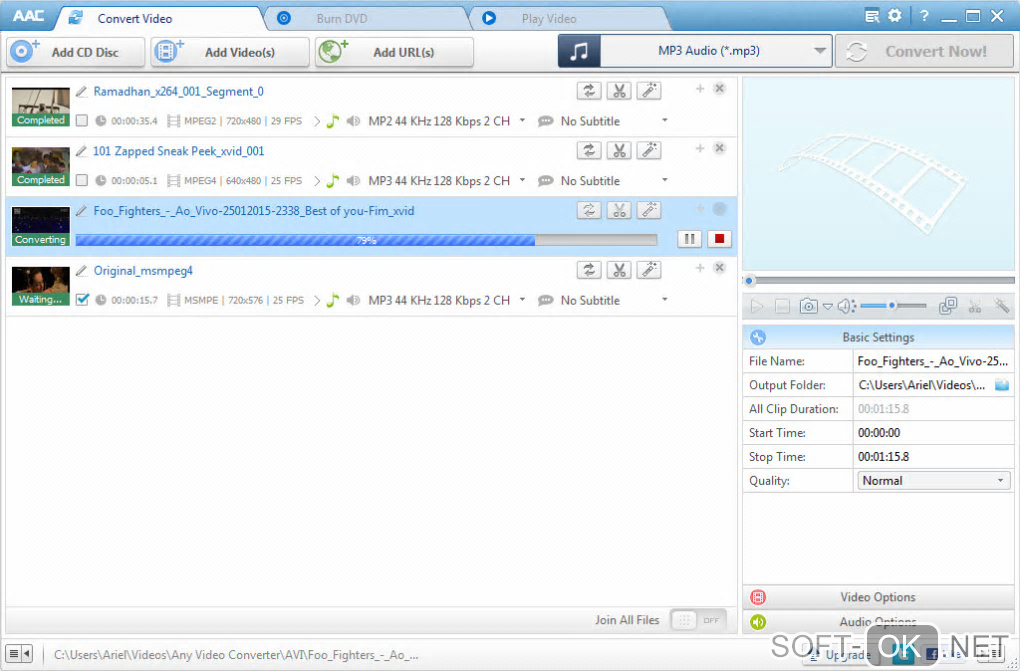Expand subtitle dropdown on 101 Zapped row

click(664, 180)
